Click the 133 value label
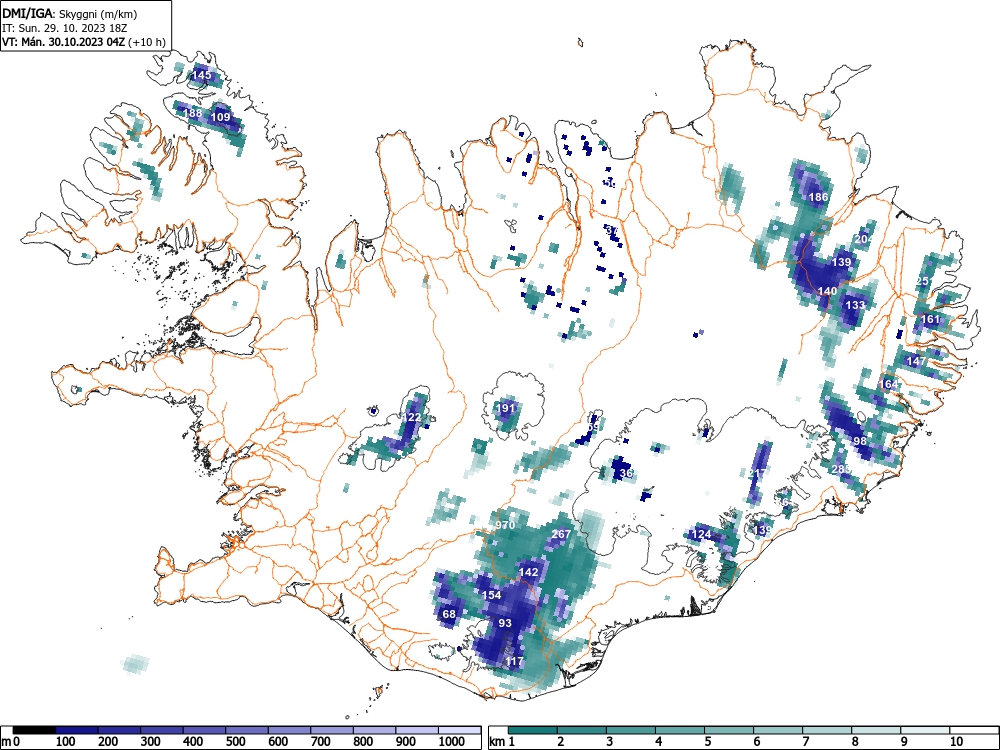 855,305
